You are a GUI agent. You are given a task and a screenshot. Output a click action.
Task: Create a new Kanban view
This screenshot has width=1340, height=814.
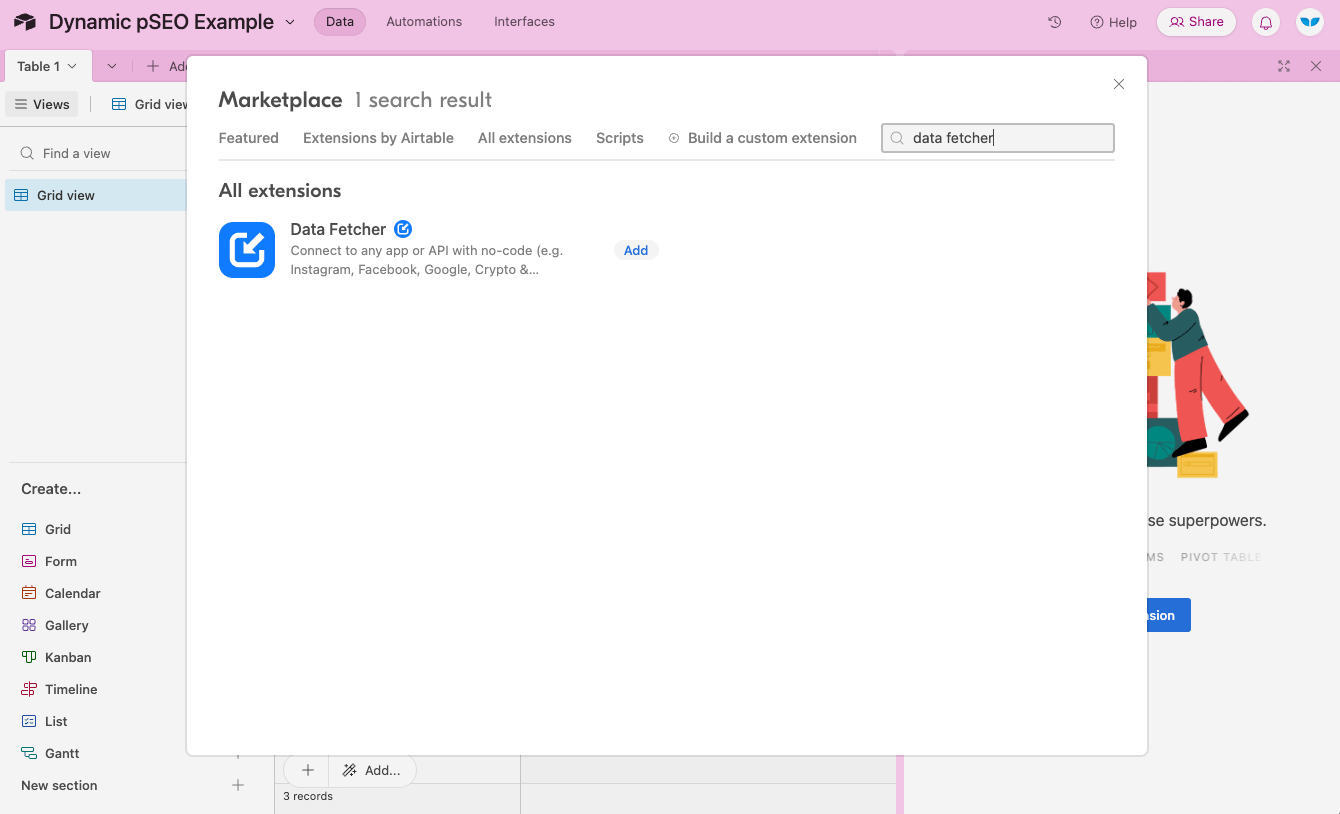pos(68,657)
